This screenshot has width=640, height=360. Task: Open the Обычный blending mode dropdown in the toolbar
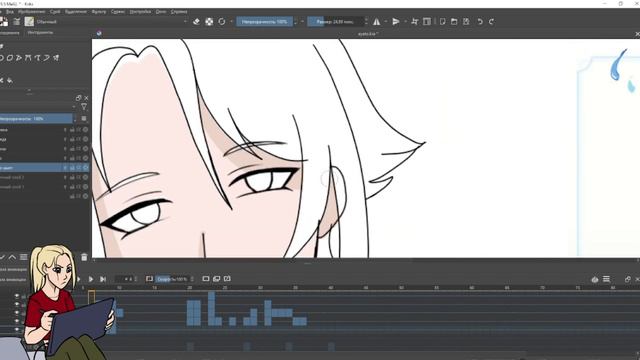click(112, 22)
